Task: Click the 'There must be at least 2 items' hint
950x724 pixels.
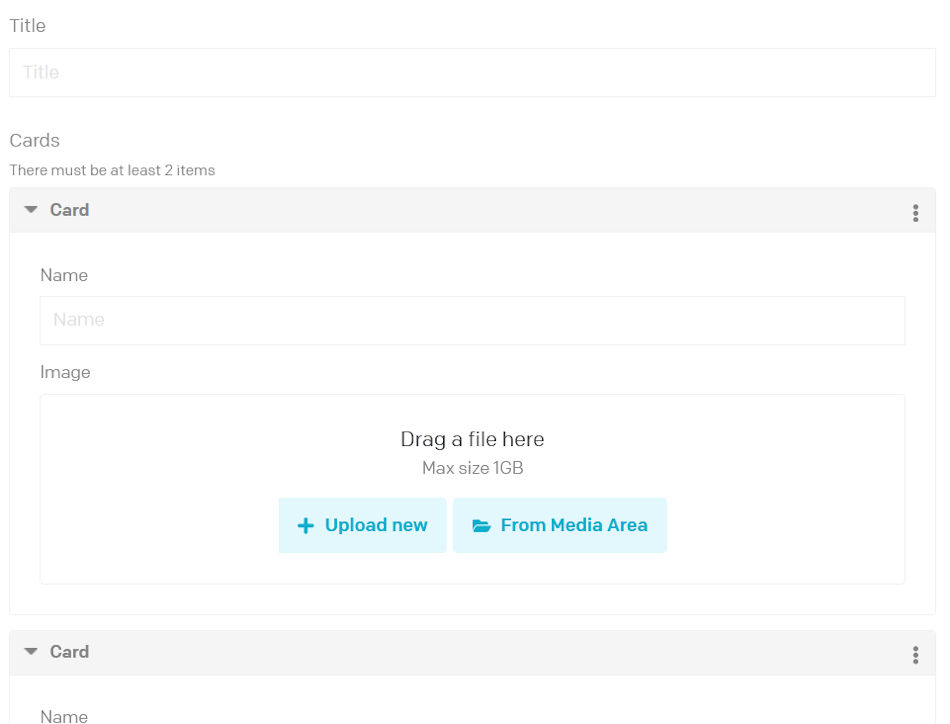Action: [x=112, y=170]
